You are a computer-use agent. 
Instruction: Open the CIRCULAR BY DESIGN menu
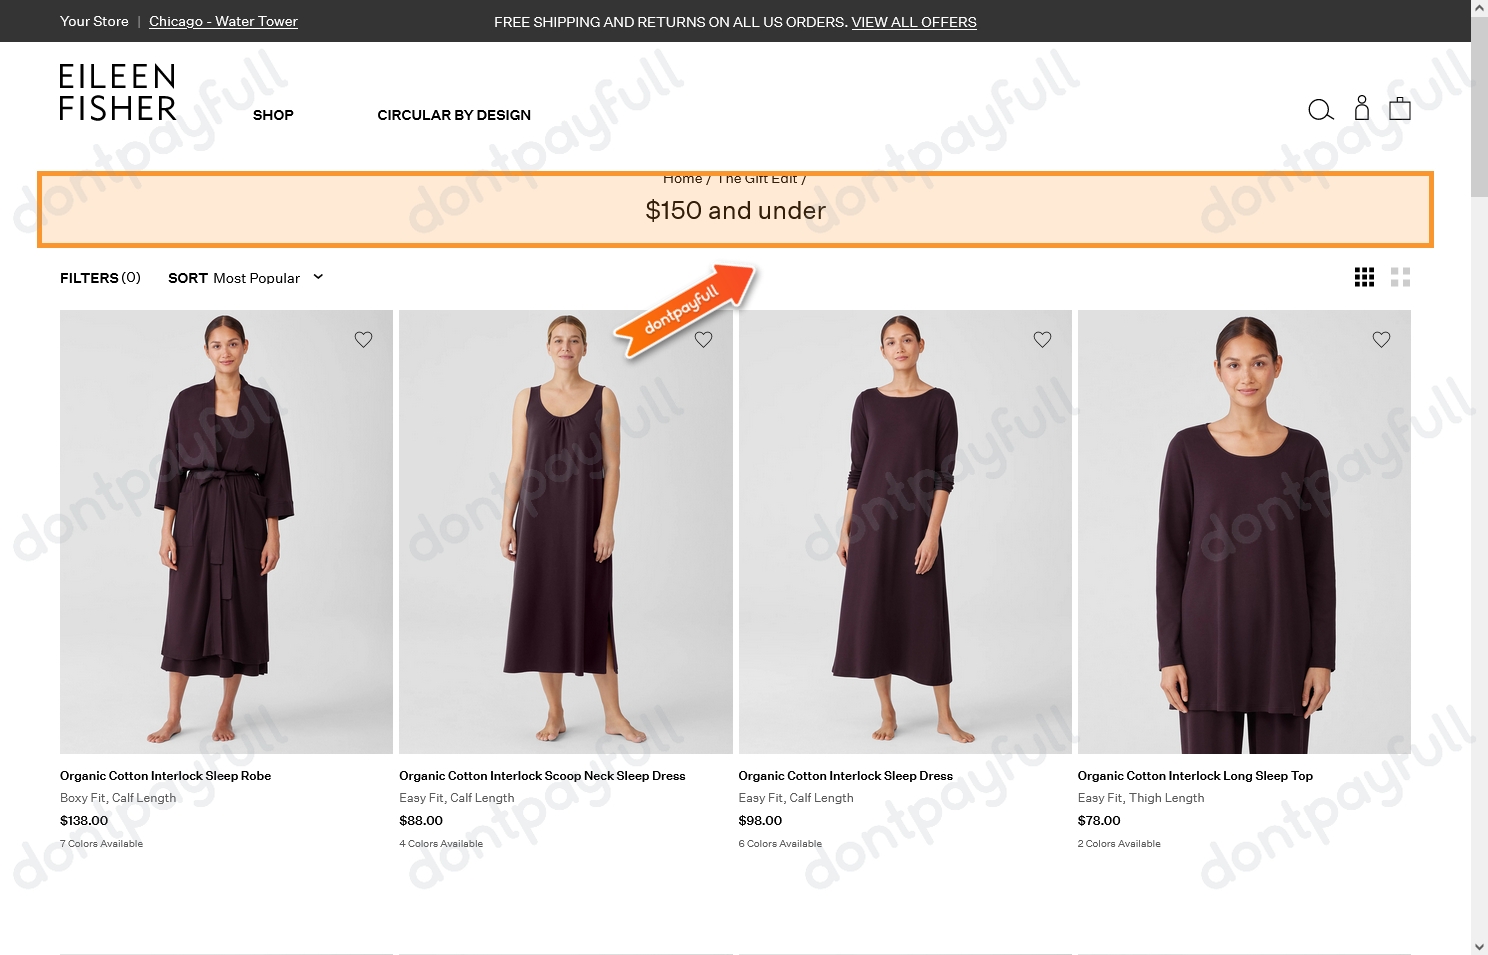(x=453, y=115)
